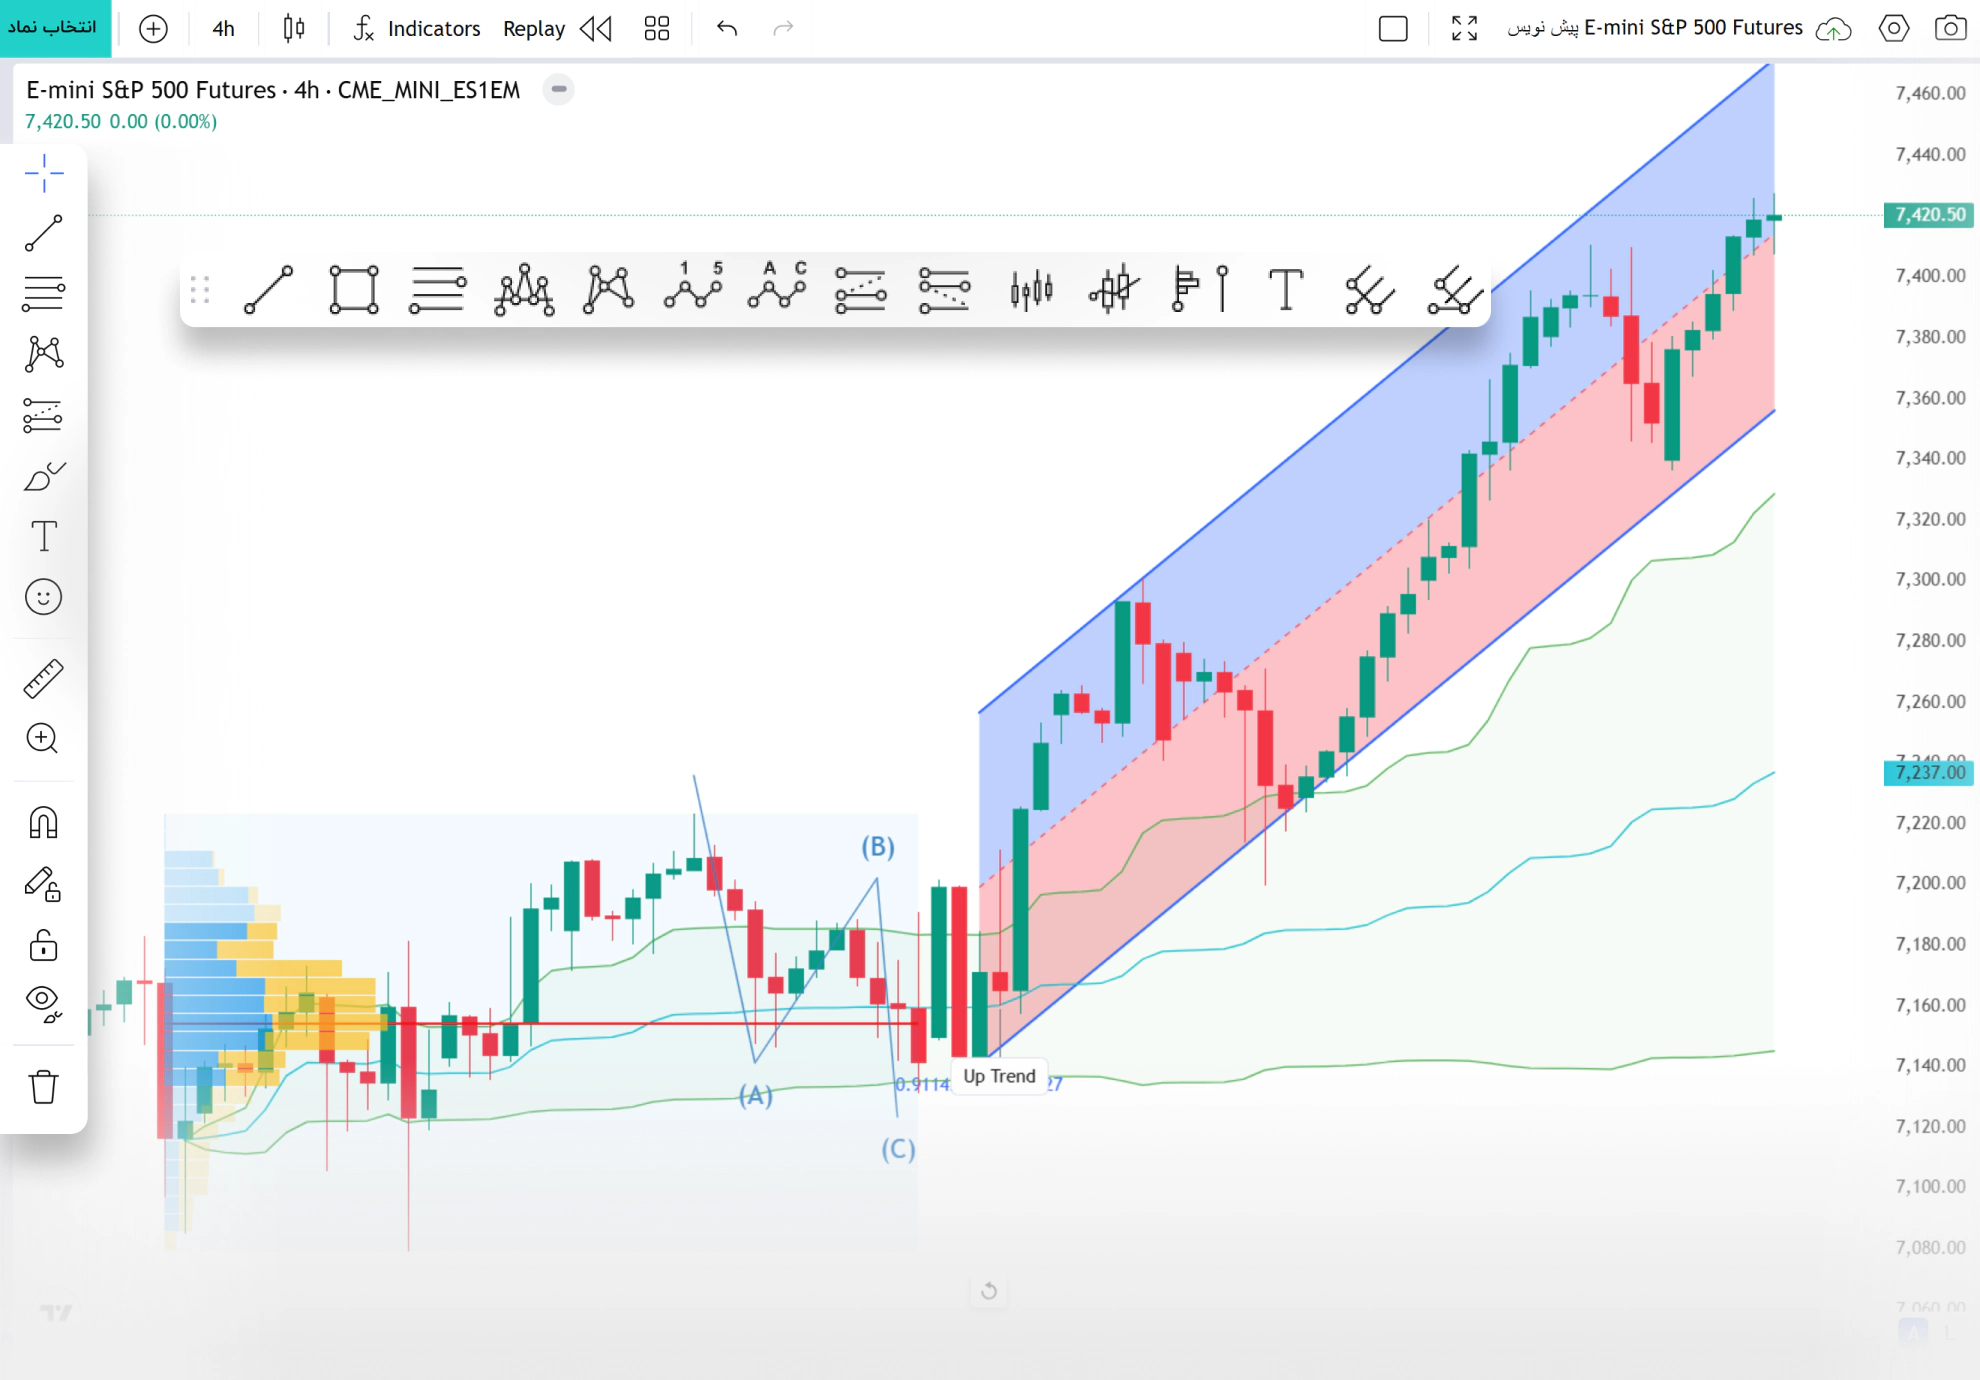Delete drawings with the trash icon
Image resolution: width=1980 pixels, height=1380 pixels.
click(44, 1086)
